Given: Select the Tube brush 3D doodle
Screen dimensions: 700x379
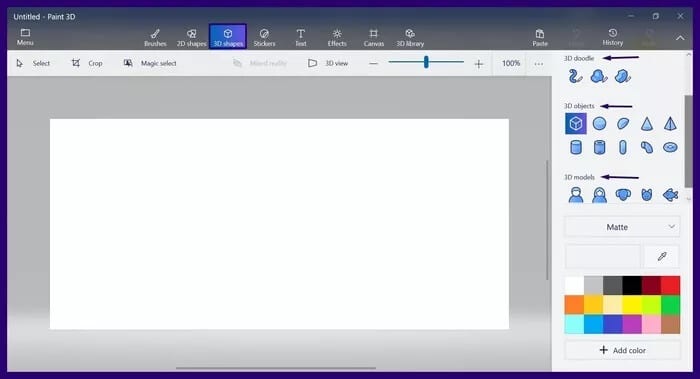Looking at the screenshot, I should [x=575, y=76].
